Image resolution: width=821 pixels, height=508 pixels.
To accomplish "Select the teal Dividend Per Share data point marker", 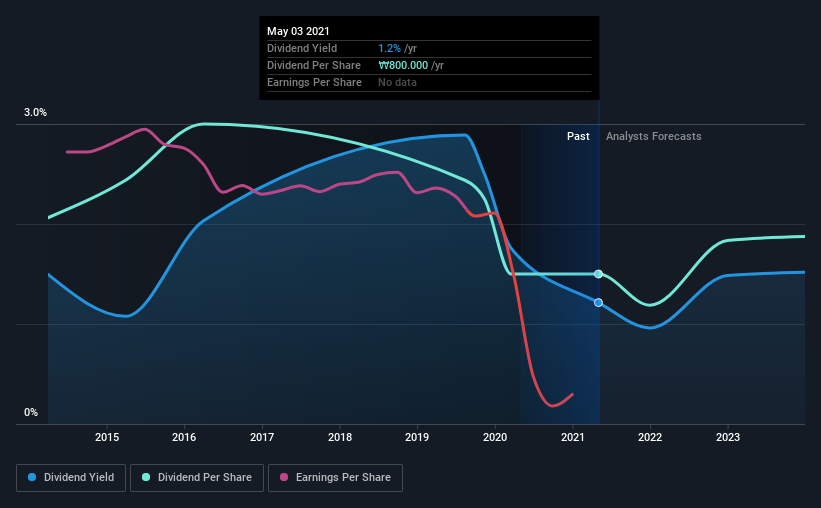I will [x=598, y=274].
